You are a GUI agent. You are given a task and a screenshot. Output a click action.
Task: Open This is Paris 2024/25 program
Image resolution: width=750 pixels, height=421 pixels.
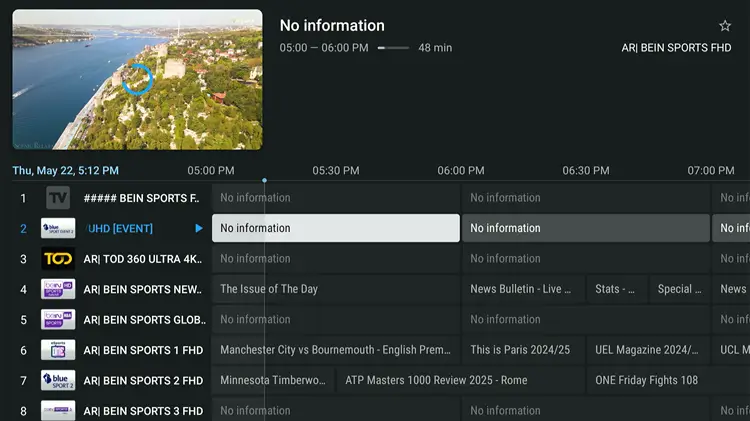[523, 350]
